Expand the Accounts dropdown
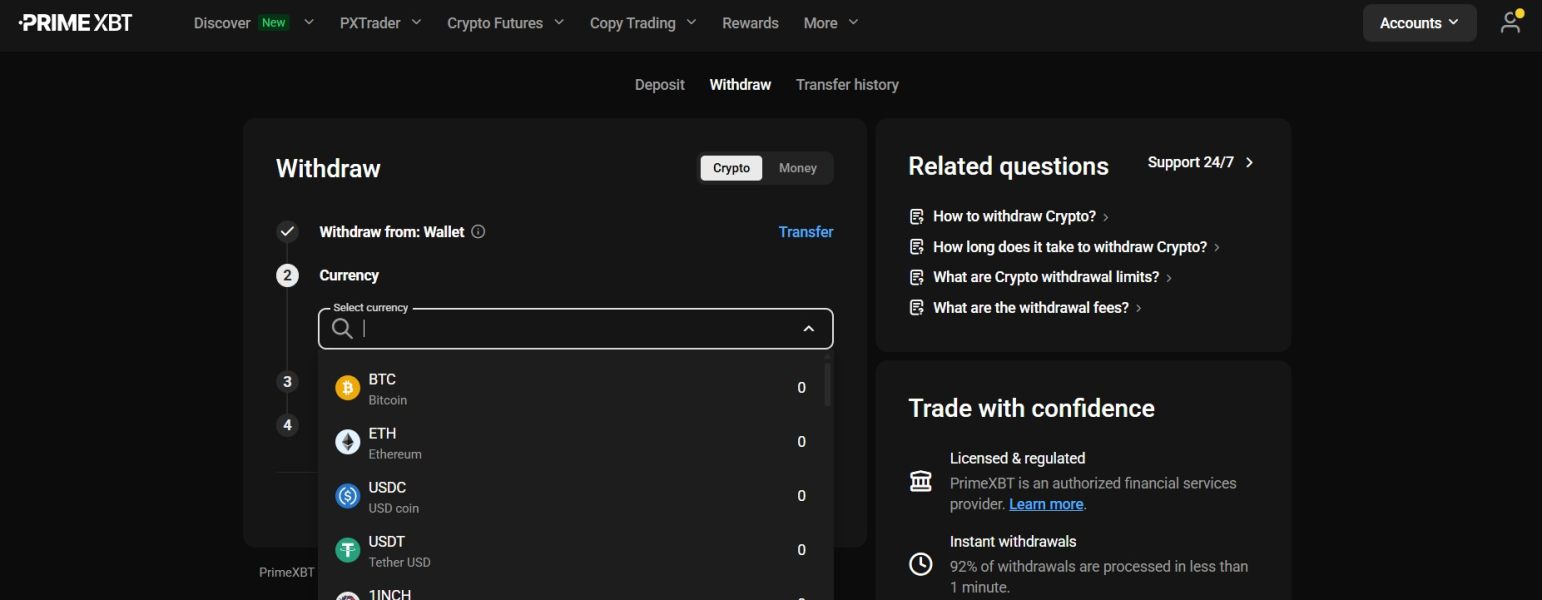This screenshot has width=1542, height=600. click(x=1419, y=23)
